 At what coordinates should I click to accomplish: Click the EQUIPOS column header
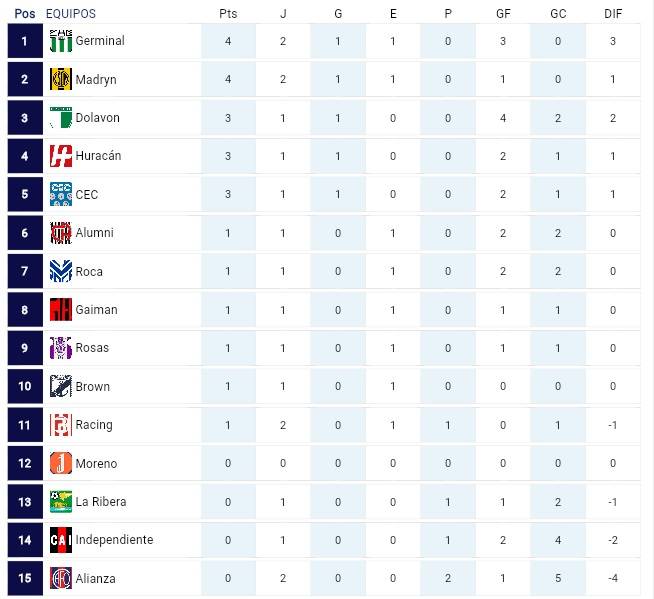coord(71,14)
